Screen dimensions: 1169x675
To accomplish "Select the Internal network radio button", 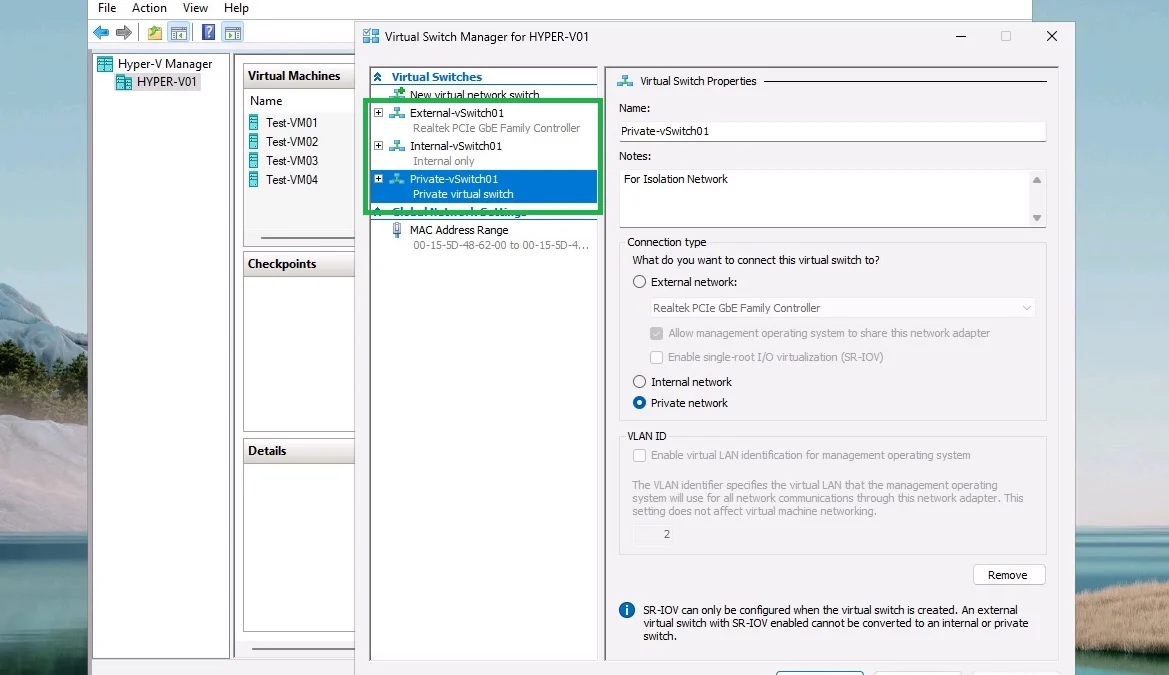I will click(640, 382).
